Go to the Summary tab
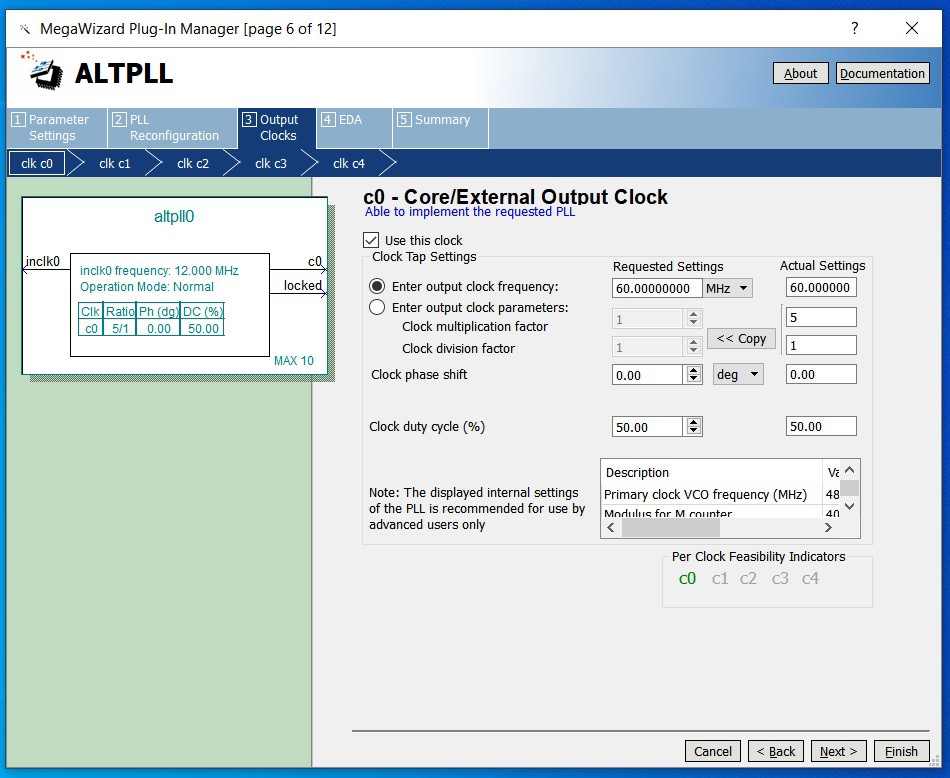 440,128
